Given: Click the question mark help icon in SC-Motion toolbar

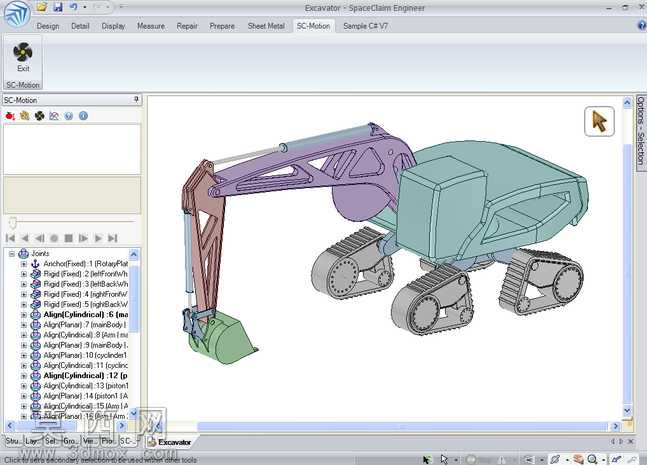Looking at the screenshot, I should click(x=68, y=116).
